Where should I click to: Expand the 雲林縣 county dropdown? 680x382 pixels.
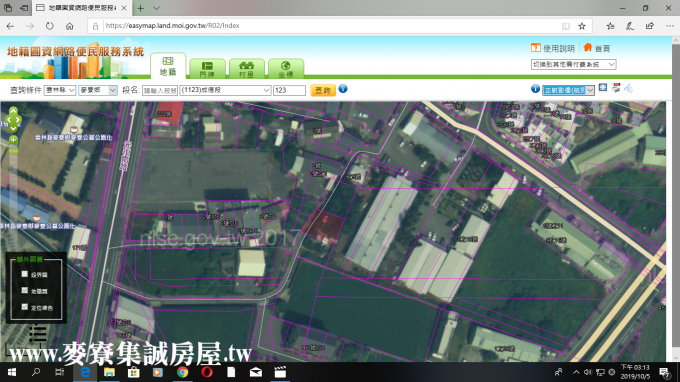pyautogui.click(x=60, y=90)
